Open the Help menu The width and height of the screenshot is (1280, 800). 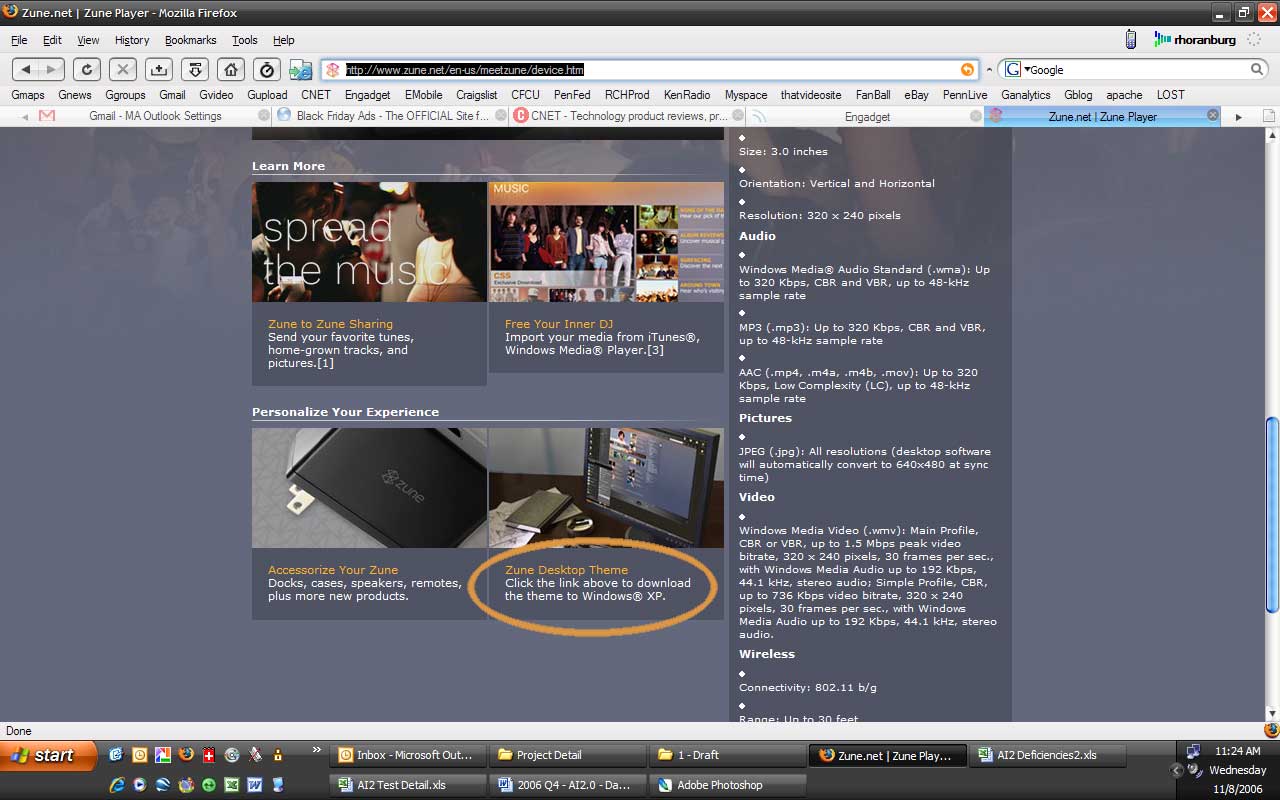coord(284,40)
